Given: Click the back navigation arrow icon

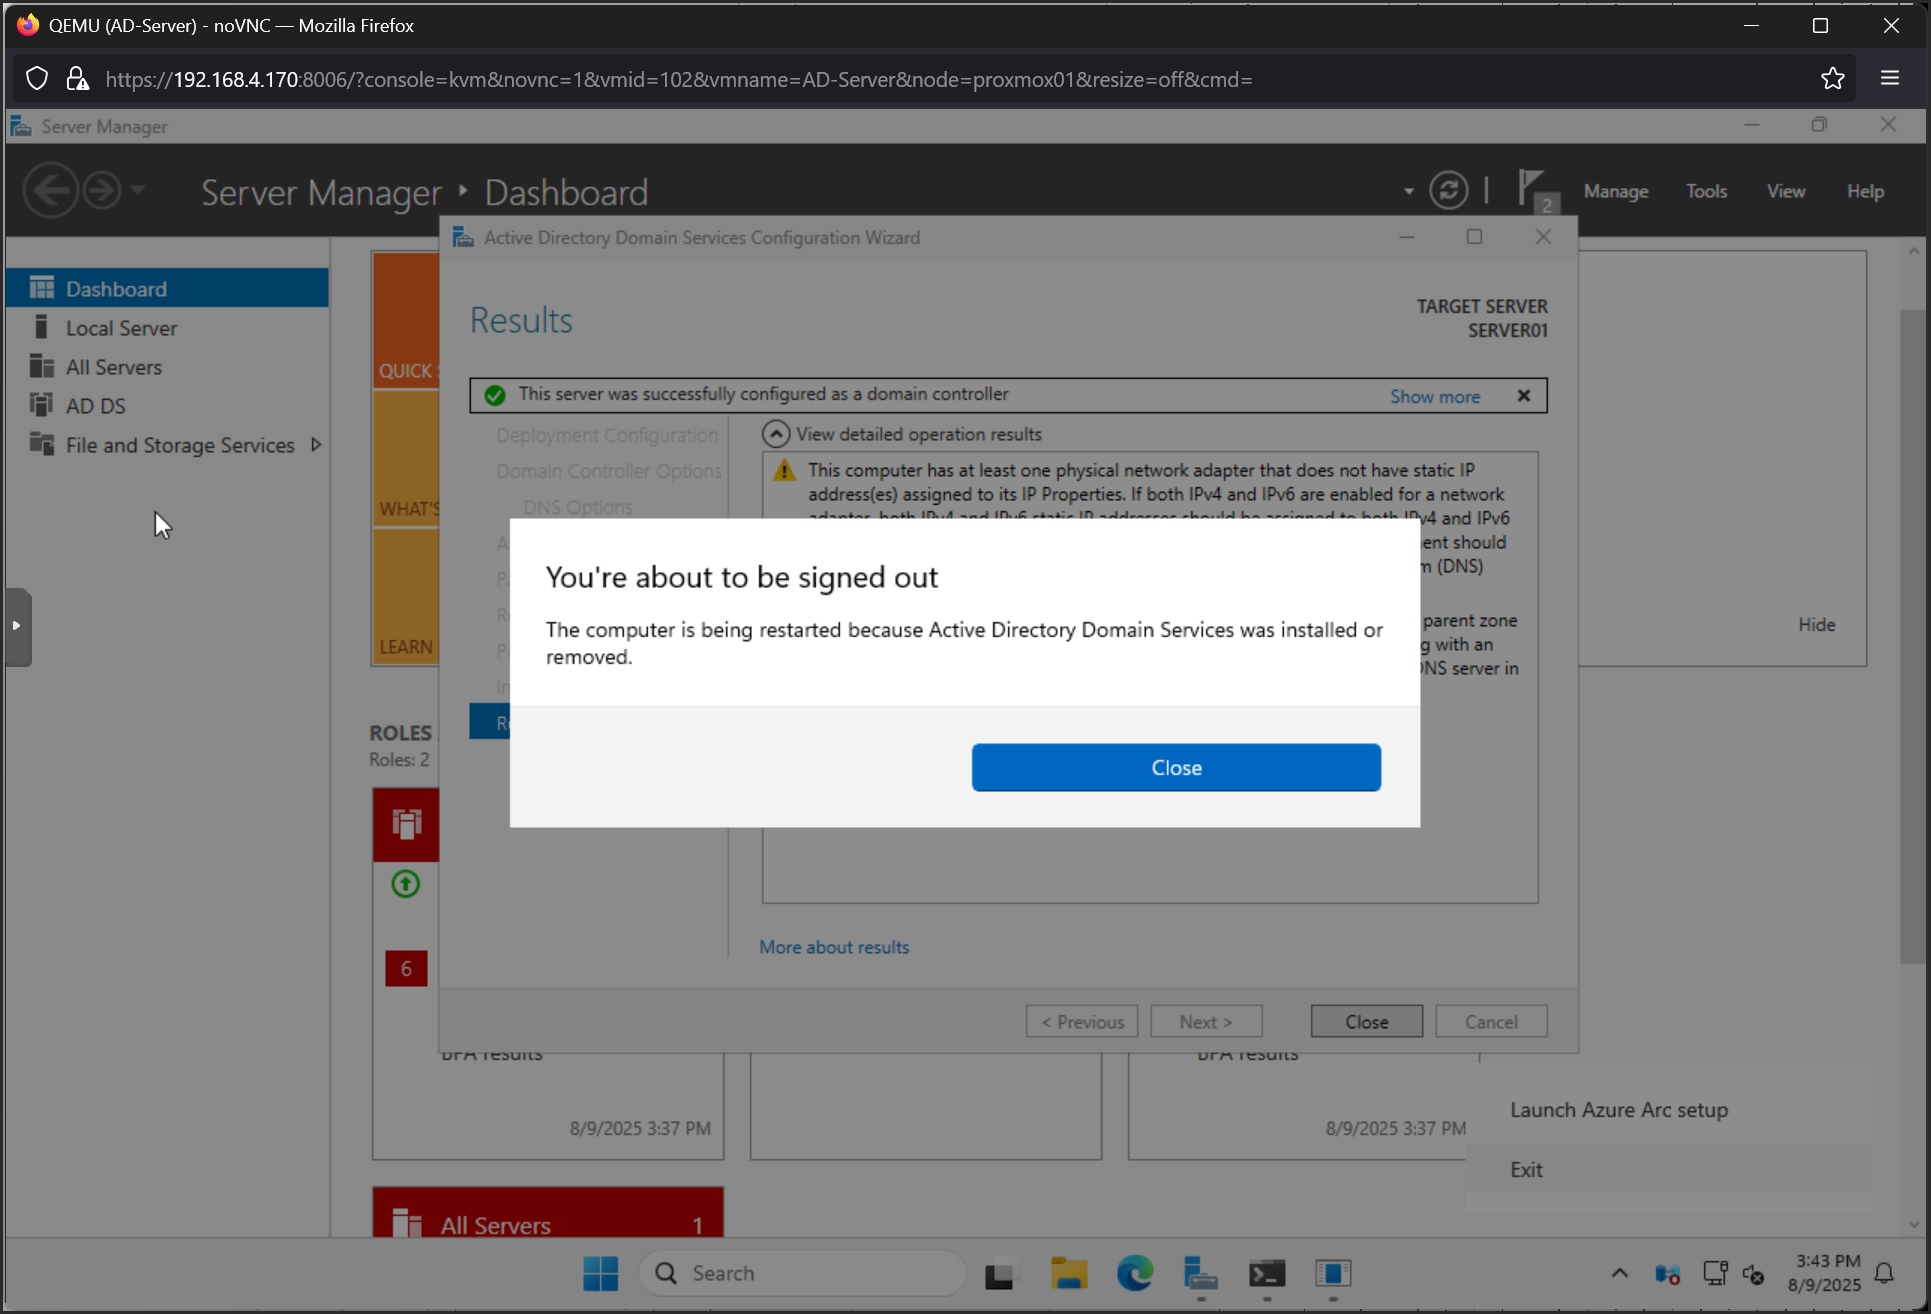Looking at the screenshot, I should click(x=50, y=190).
